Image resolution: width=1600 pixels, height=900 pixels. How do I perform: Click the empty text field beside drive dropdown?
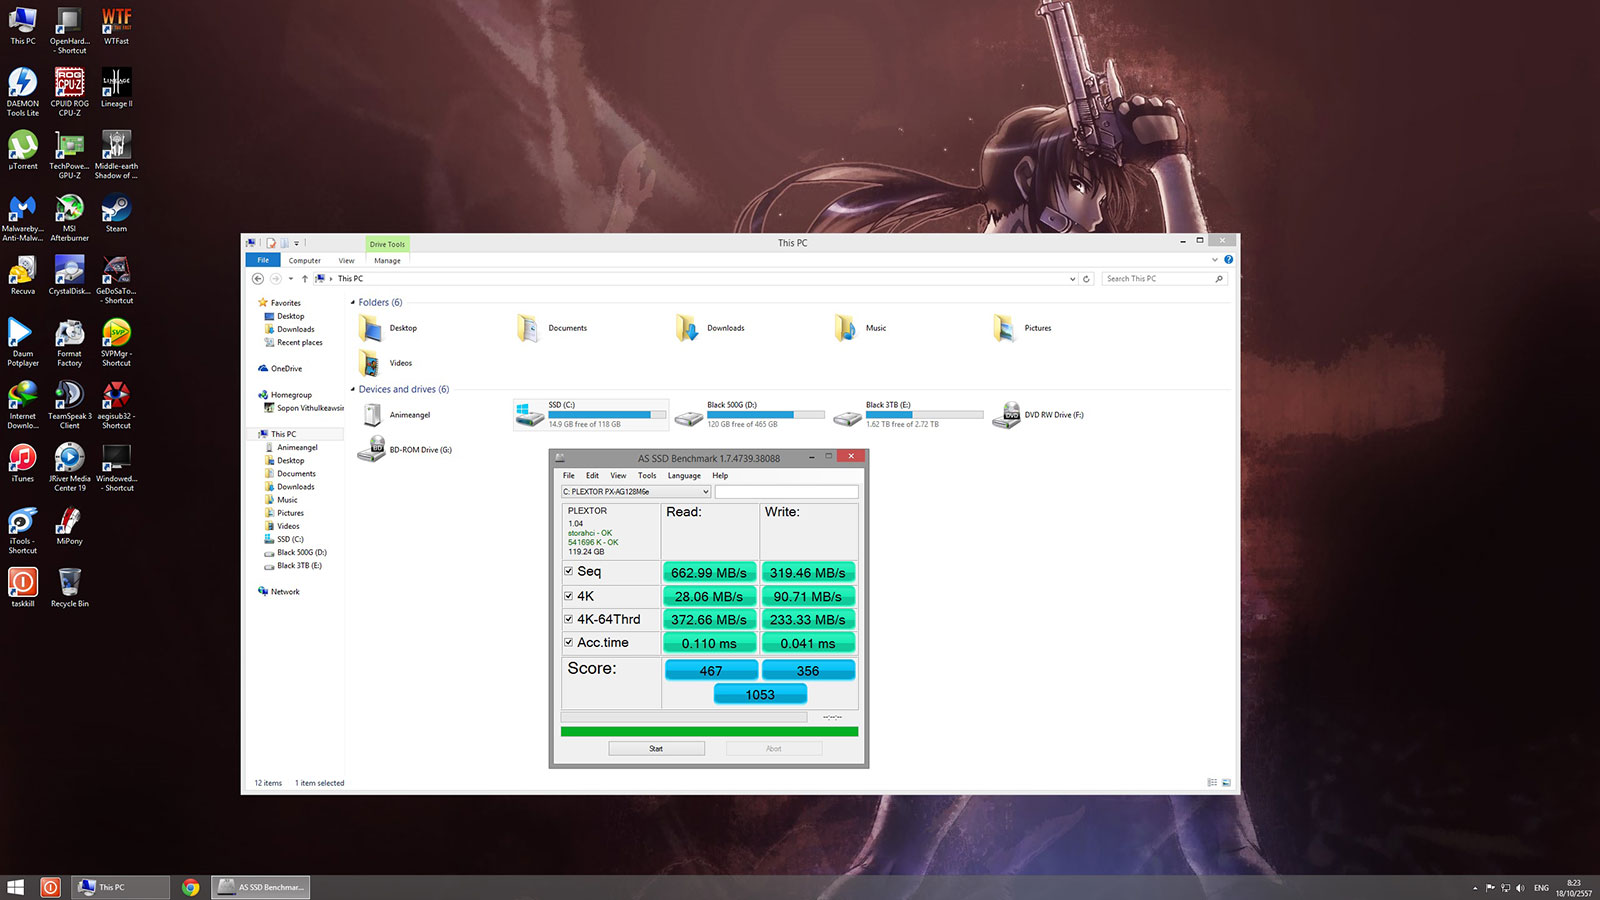point(786,492)
